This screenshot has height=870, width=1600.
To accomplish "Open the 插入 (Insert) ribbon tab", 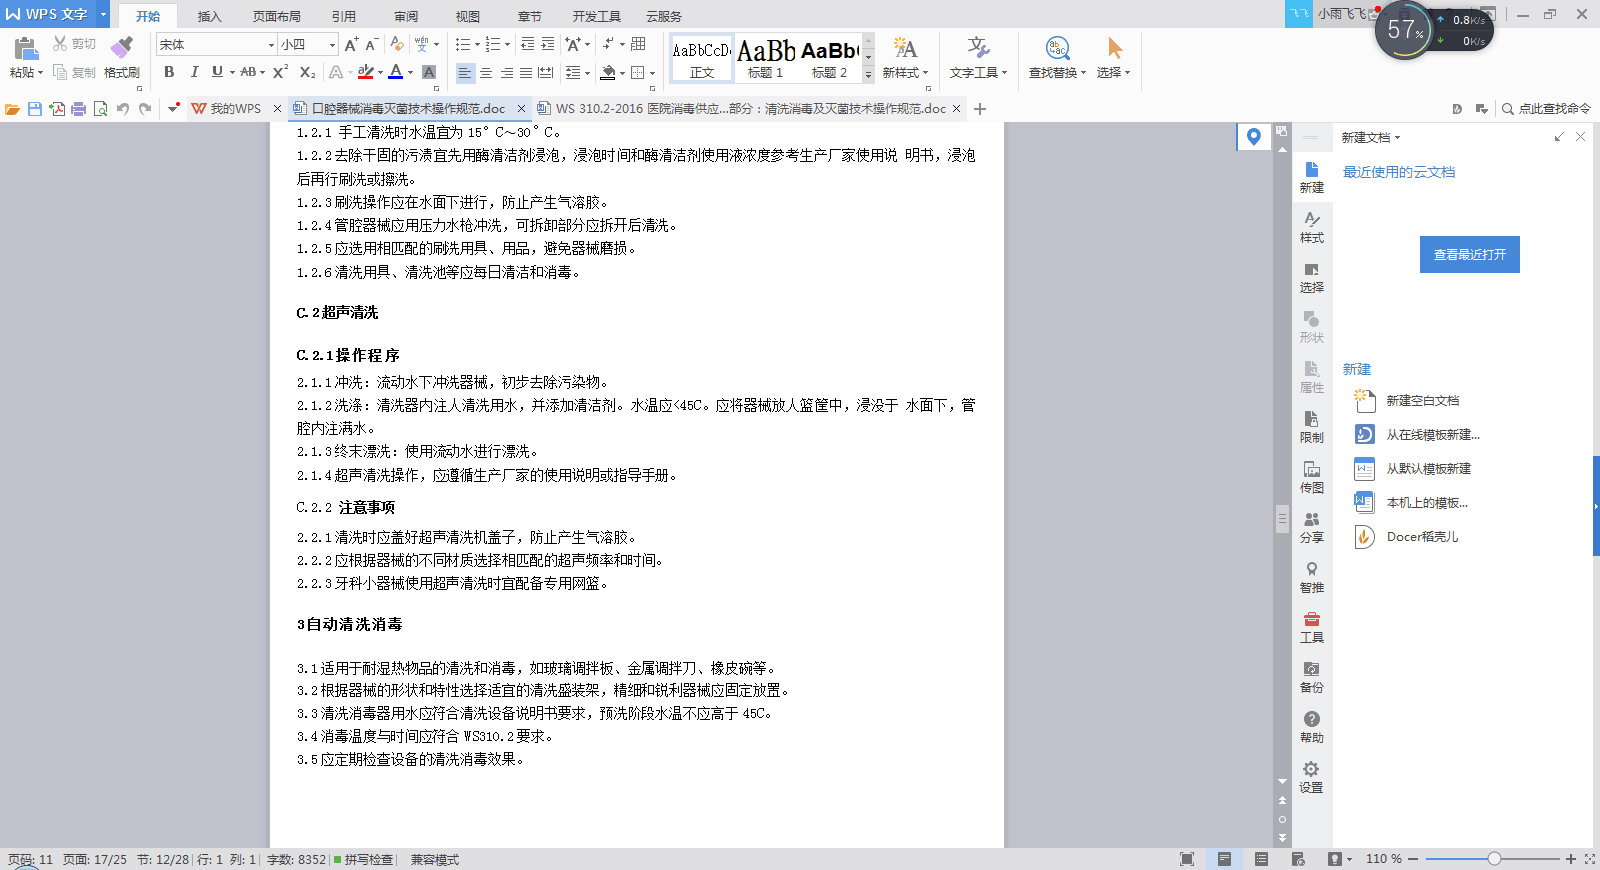I will point(209,16).
